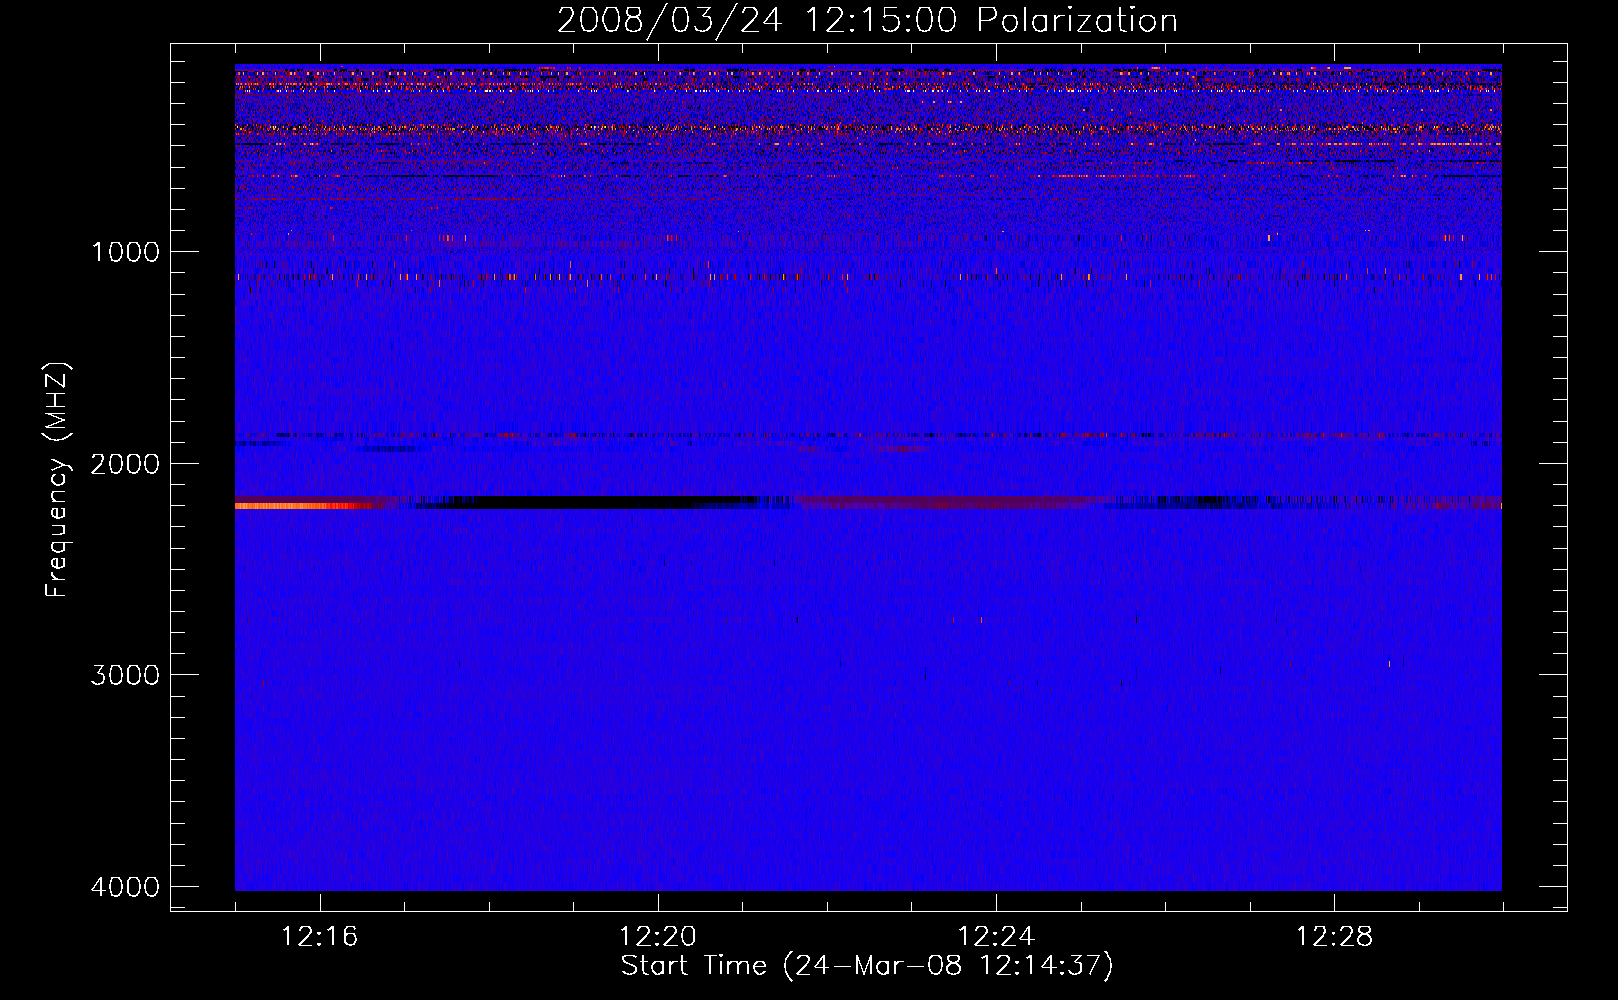This screenshot has height=1000, width=1618.
Task: Click the 4000 frequency tick label
Action: pyautogui.click(x=125, y=886)
